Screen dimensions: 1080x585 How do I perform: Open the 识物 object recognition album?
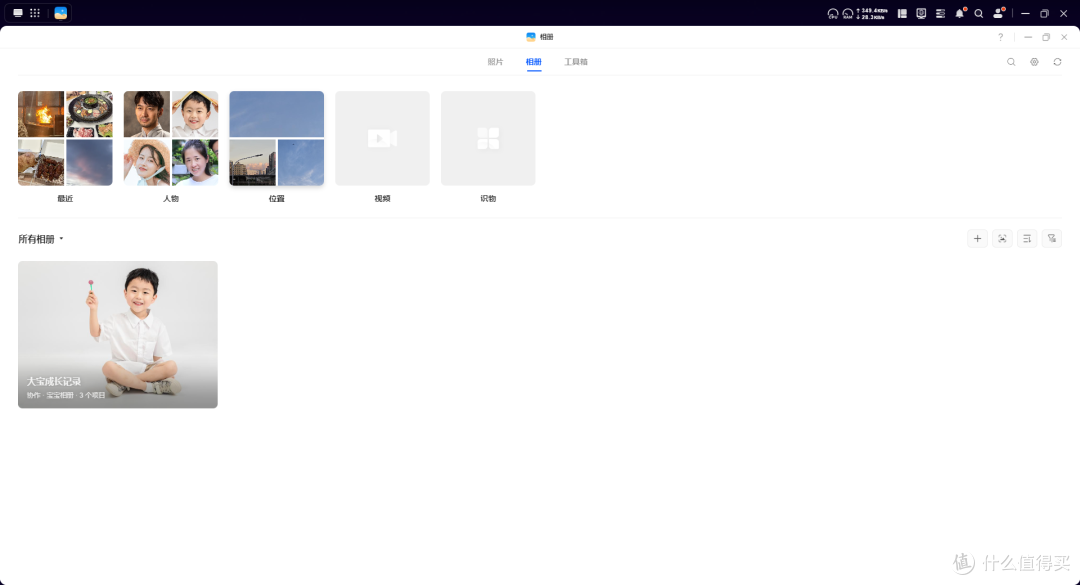pos(488,138)
